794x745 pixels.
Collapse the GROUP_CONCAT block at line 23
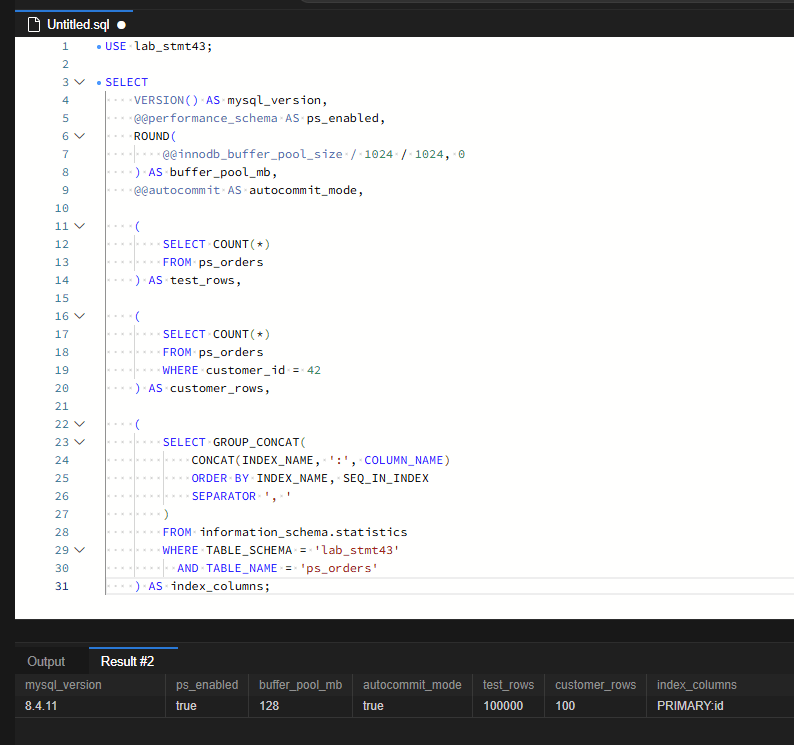(80, 442)
